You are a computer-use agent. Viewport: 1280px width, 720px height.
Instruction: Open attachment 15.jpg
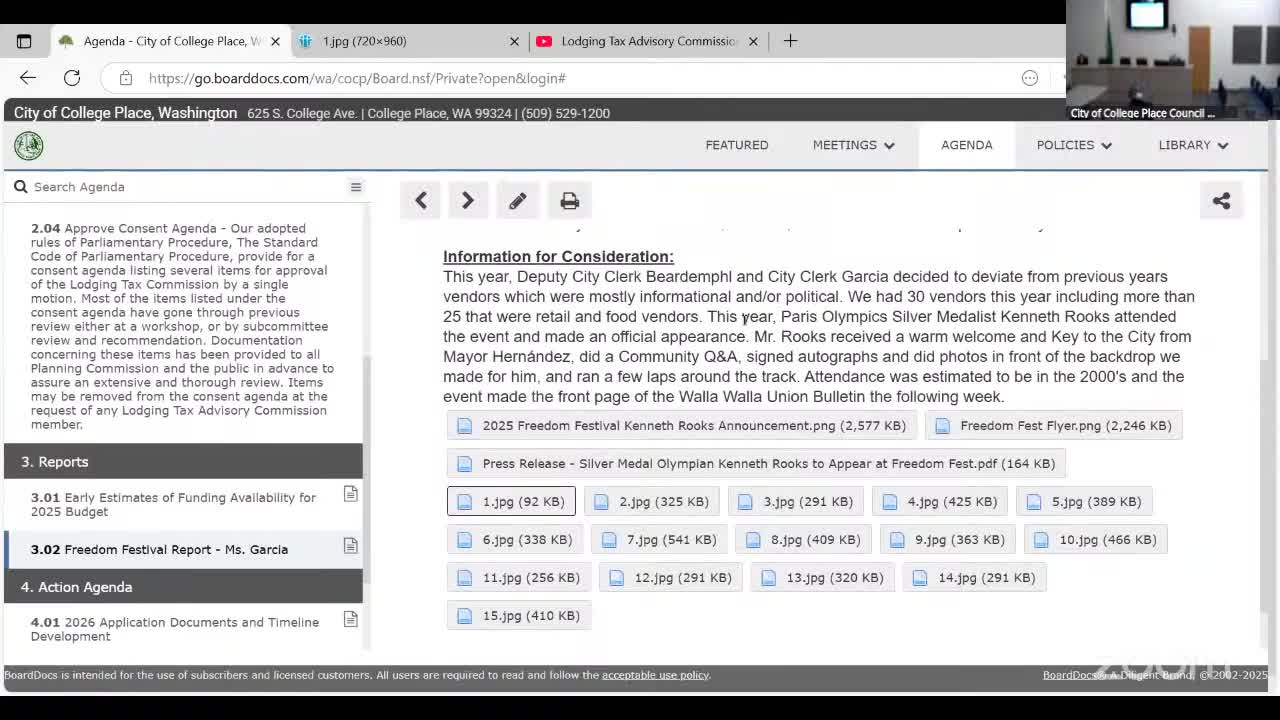tap(518, 616)
